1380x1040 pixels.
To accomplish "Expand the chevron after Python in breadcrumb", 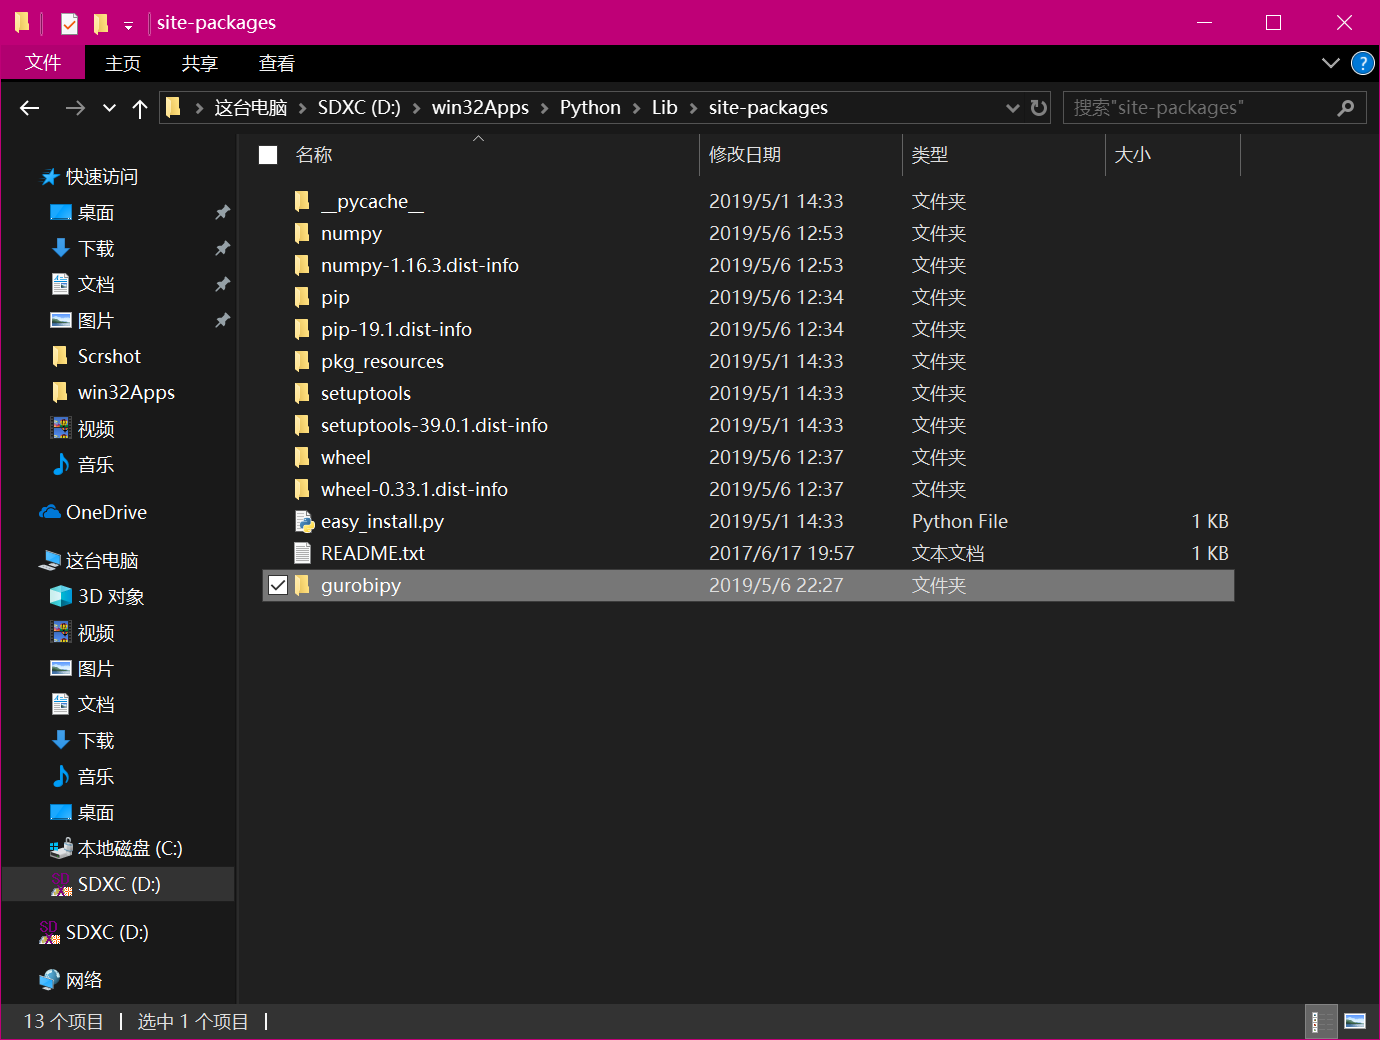I will coord(636,108).
